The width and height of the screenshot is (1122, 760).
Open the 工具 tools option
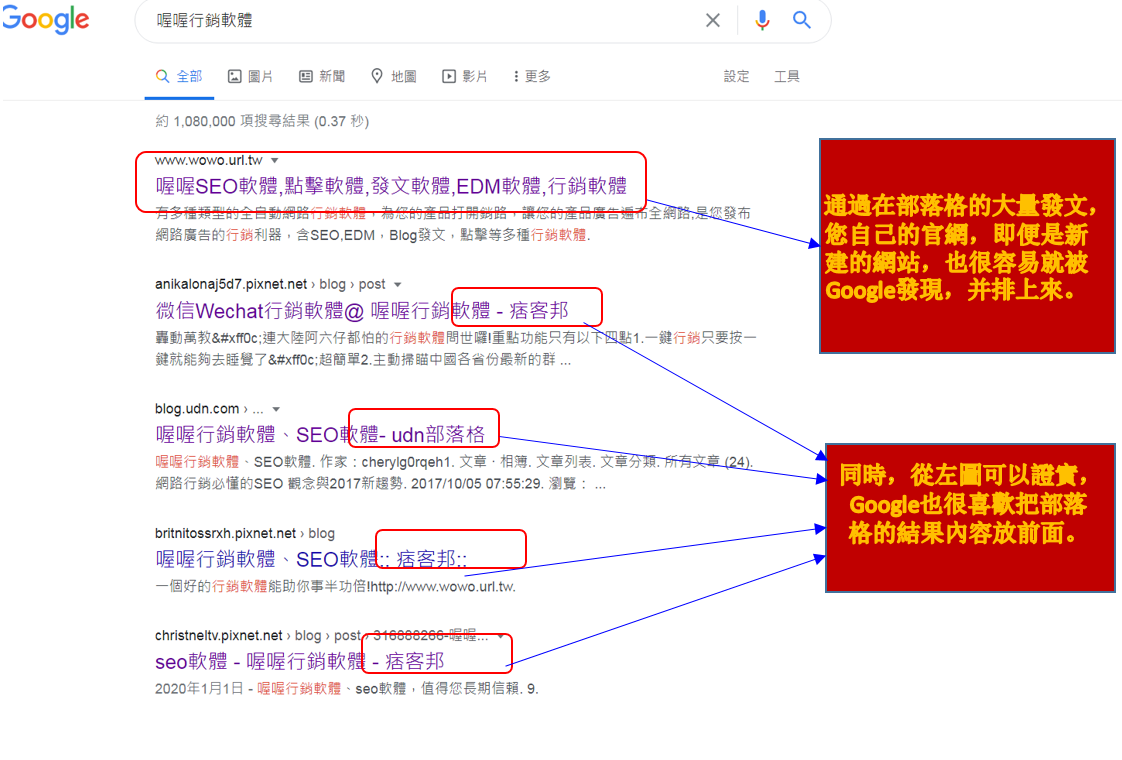[x=786, y=77]
